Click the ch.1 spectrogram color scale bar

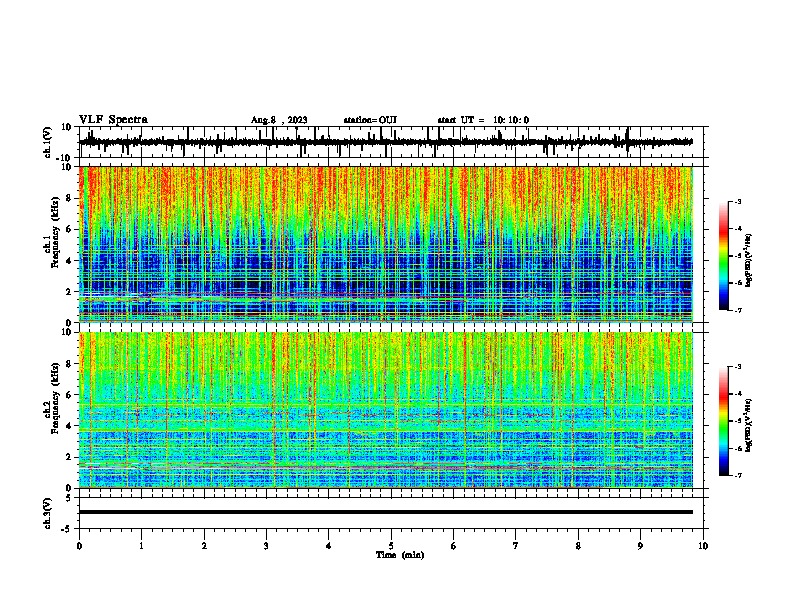coord(724,256)
